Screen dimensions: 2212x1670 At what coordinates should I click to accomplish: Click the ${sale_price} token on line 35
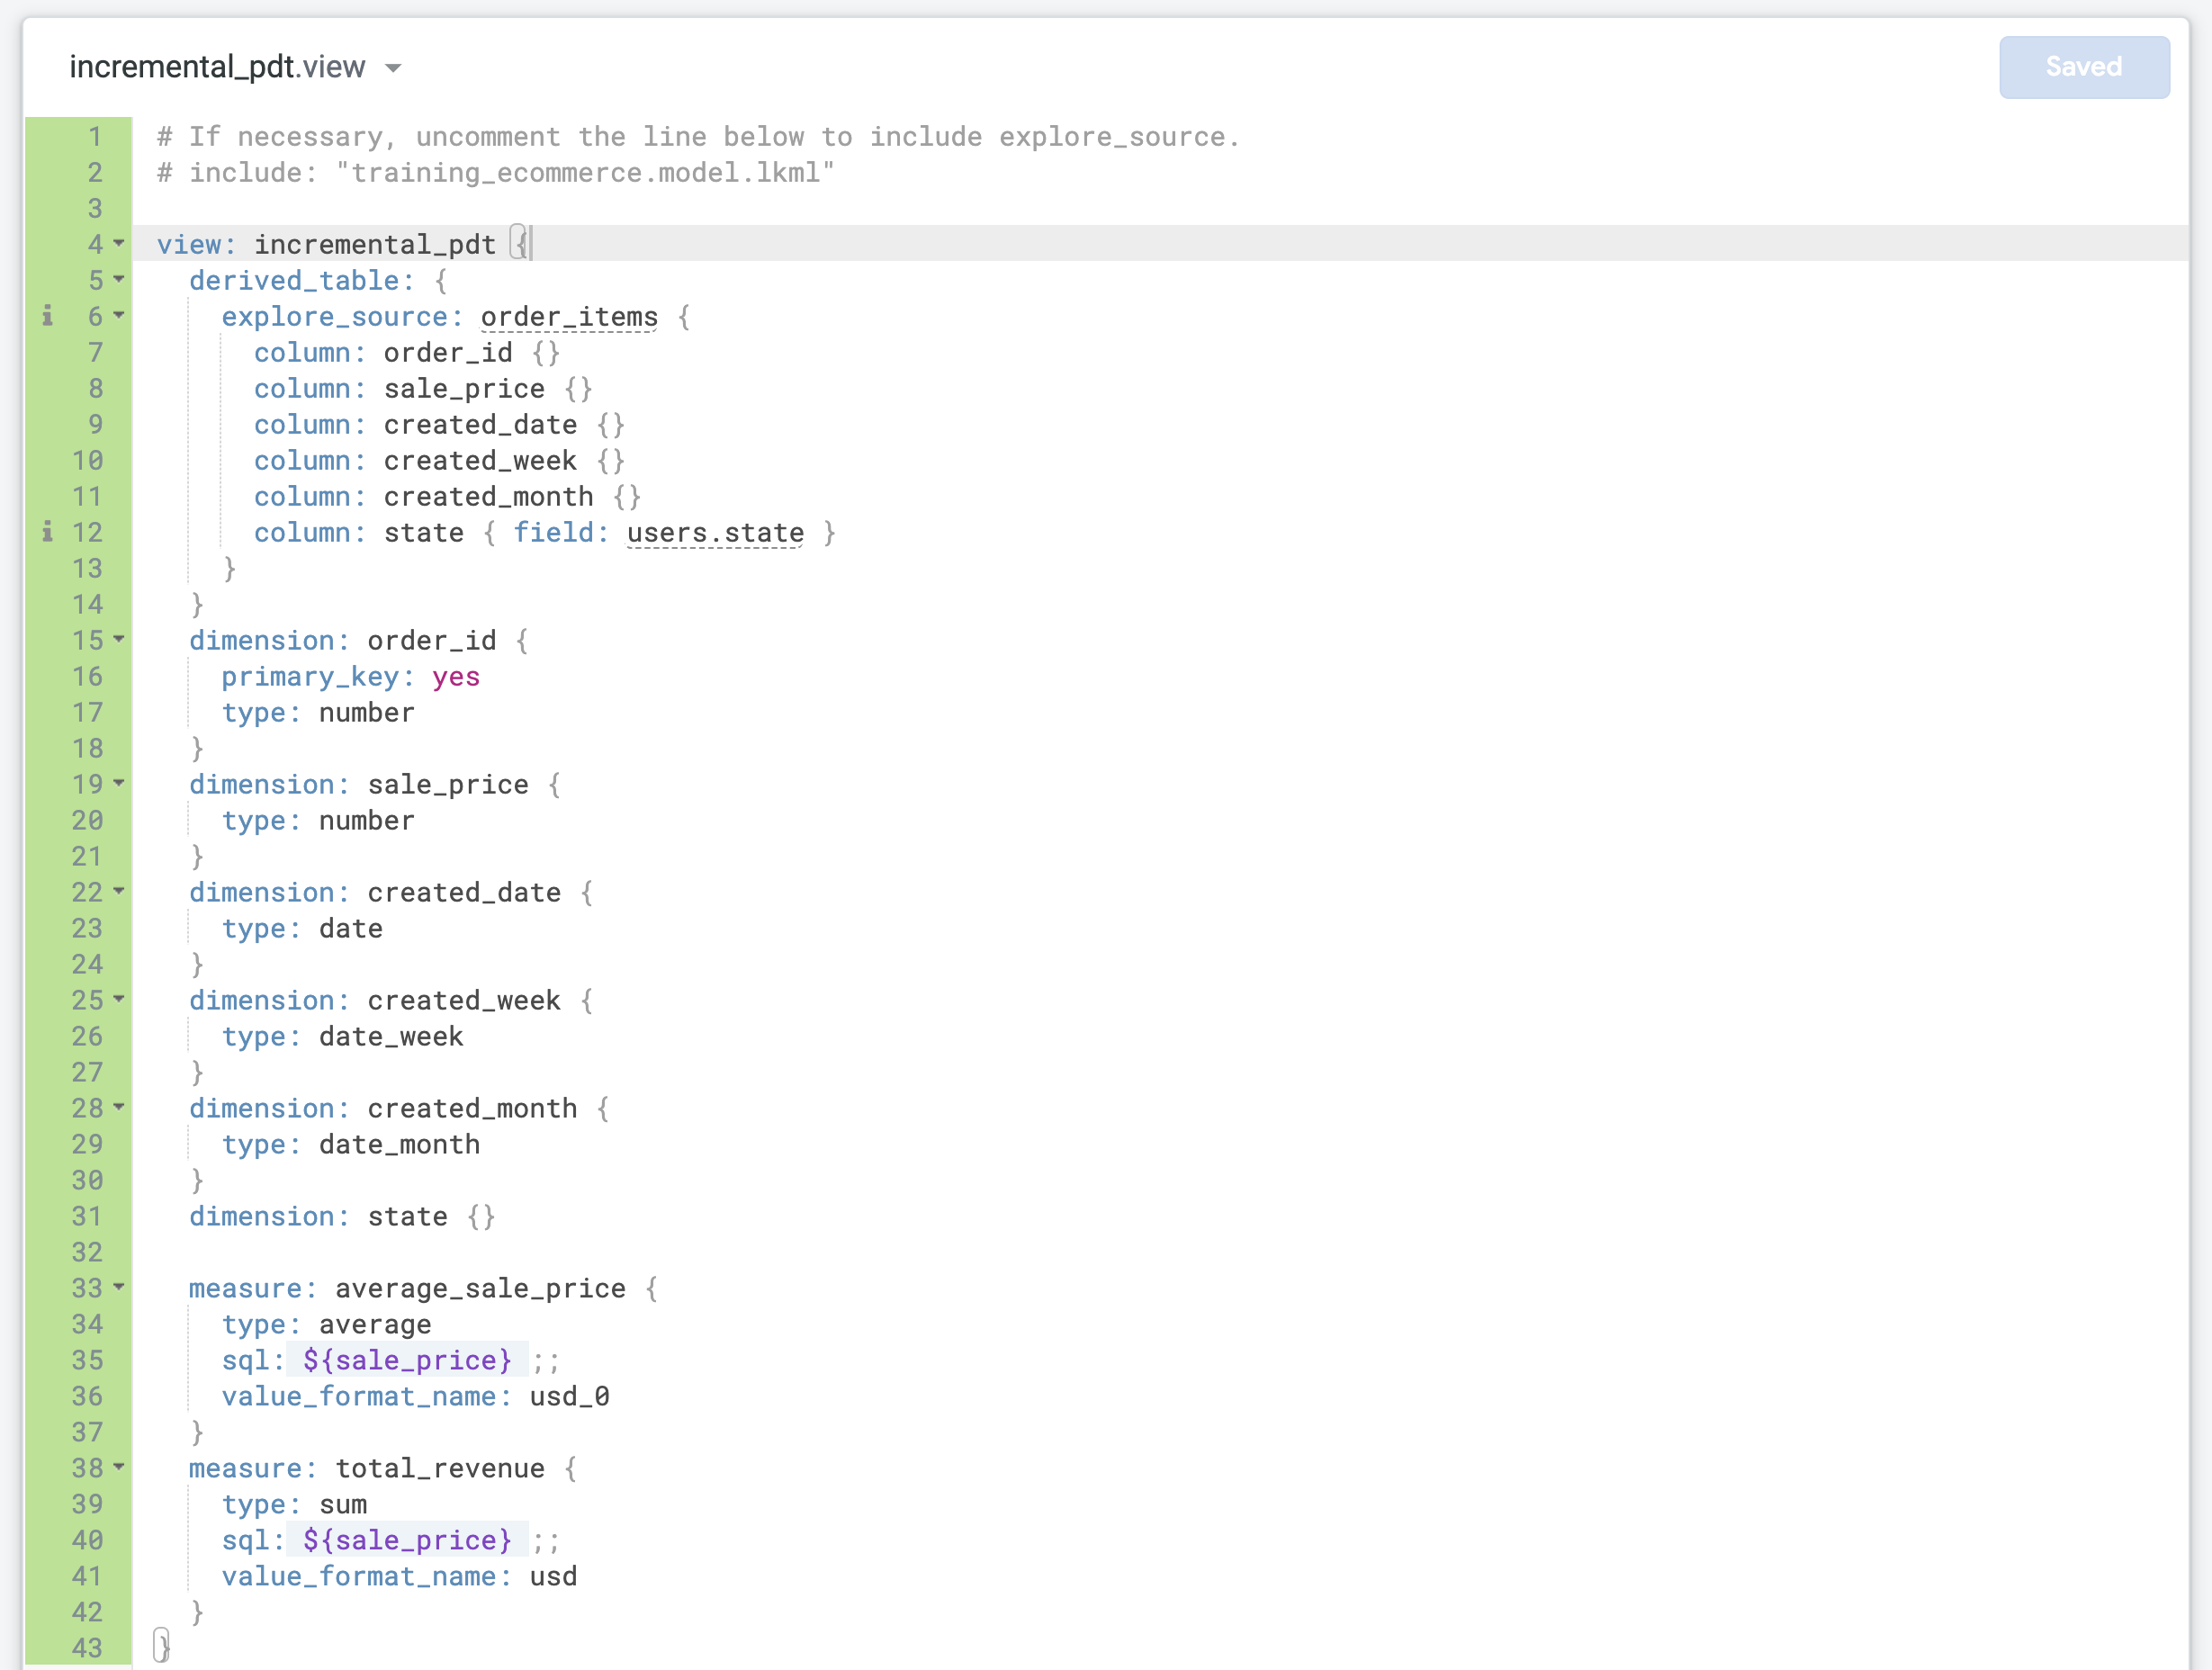pos(406,1360)
